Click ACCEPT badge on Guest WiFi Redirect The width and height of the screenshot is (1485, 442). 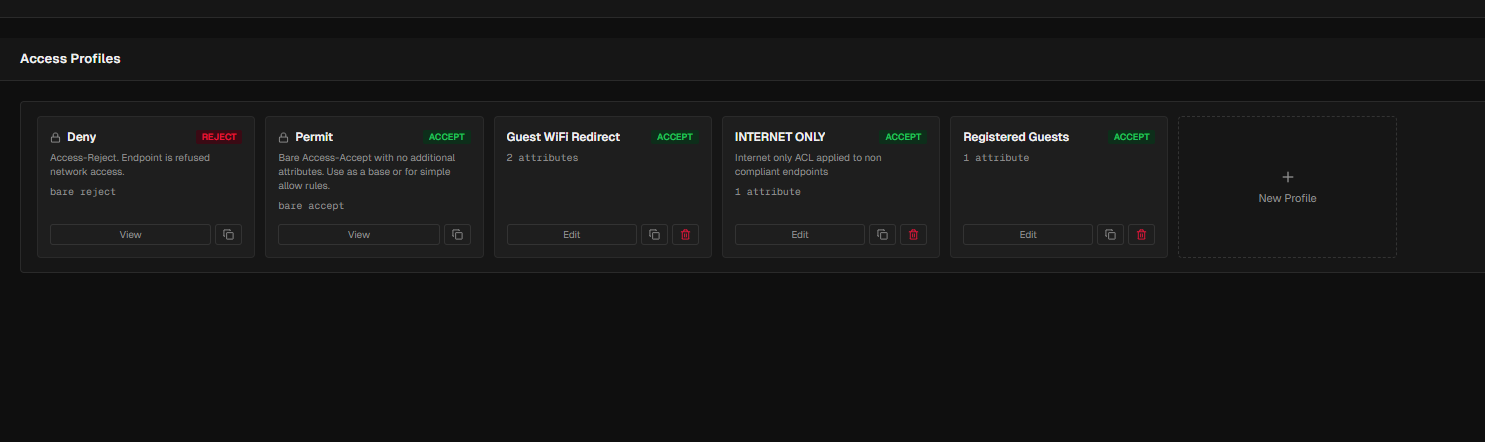click(675, 137)
